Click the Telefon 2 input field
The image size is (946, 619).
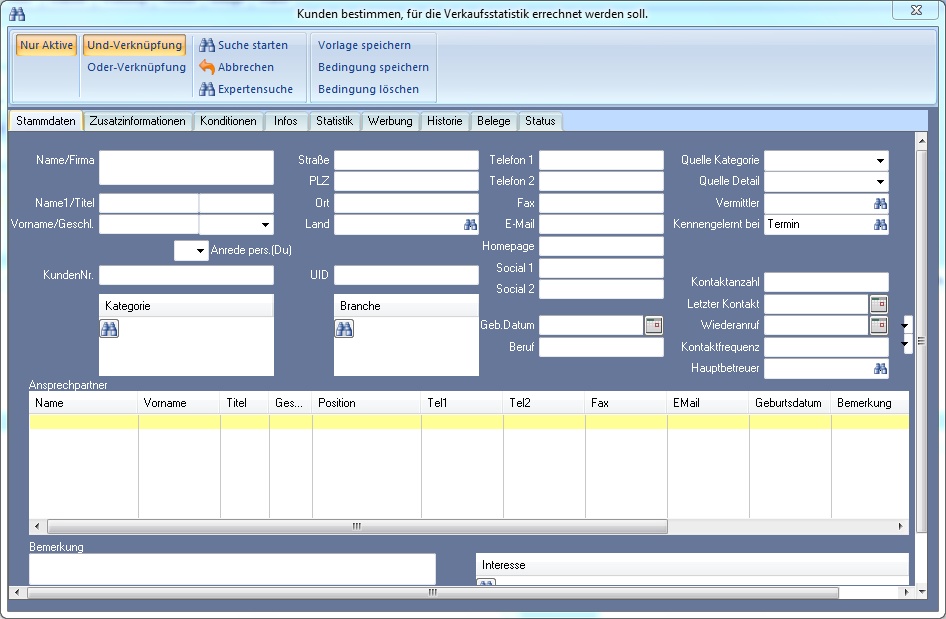[x=602, y=182]
